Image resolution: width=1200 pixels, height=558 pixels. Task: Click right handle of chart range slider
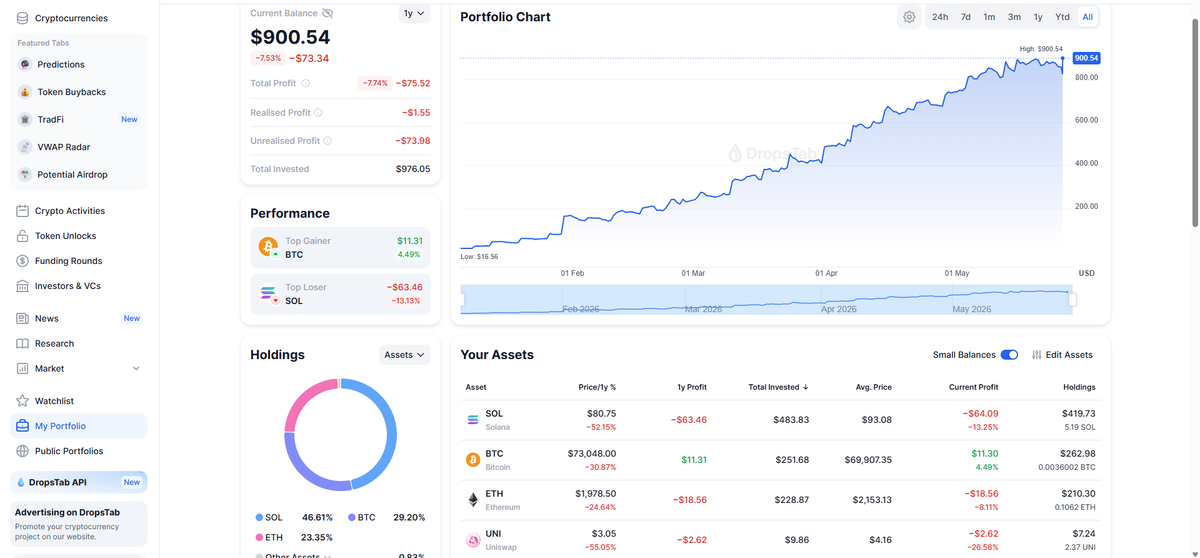(x=1073, y=299)
